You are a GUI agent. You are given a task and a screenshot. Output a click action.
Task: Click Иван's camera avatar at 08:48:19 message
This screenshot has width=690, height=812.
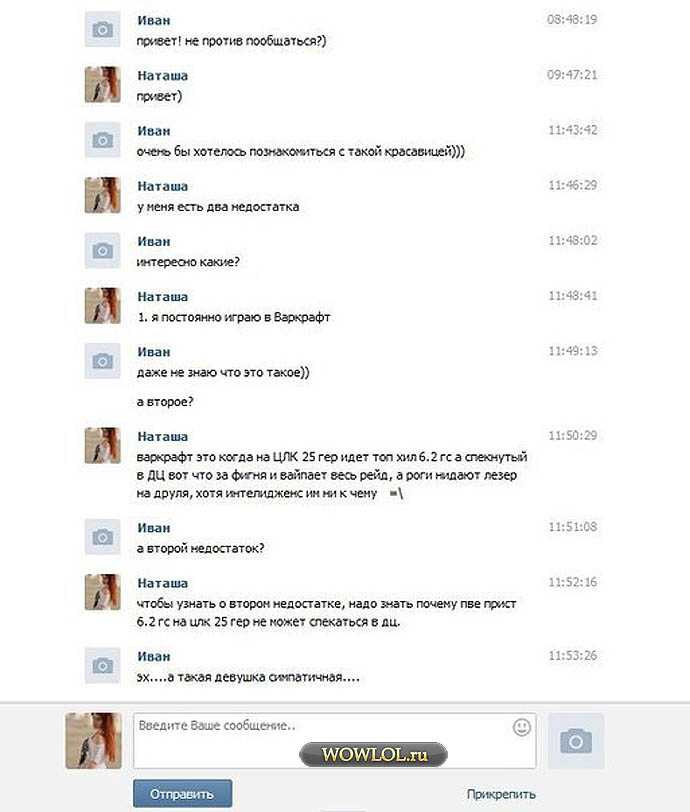(103, 30)
